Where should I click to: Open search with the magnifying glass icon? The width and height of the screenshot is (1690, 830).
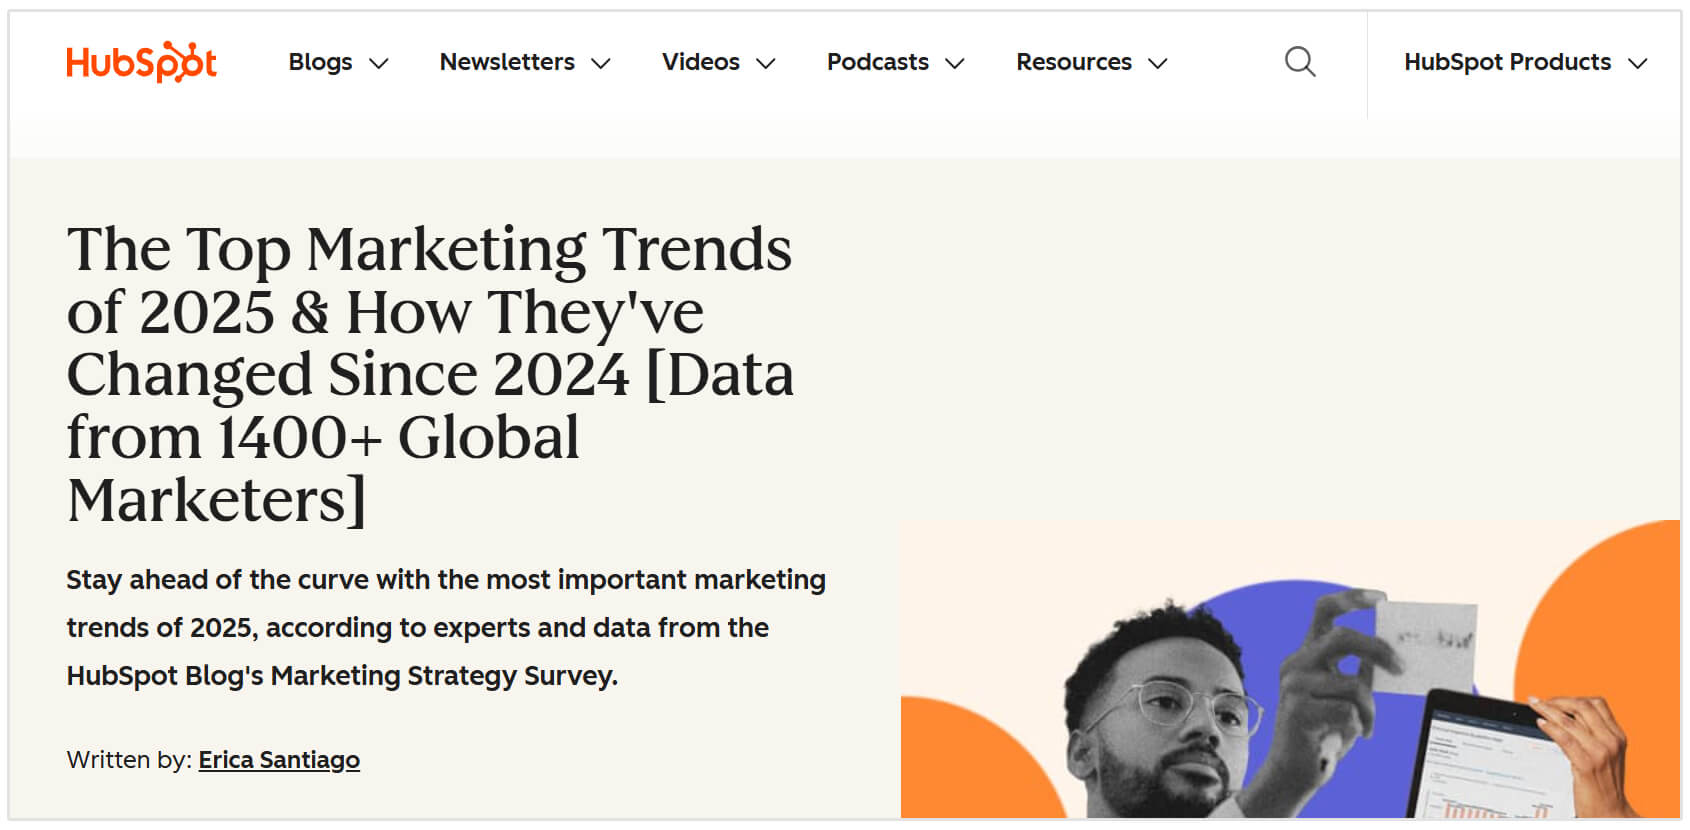(x=1299, y=62)
